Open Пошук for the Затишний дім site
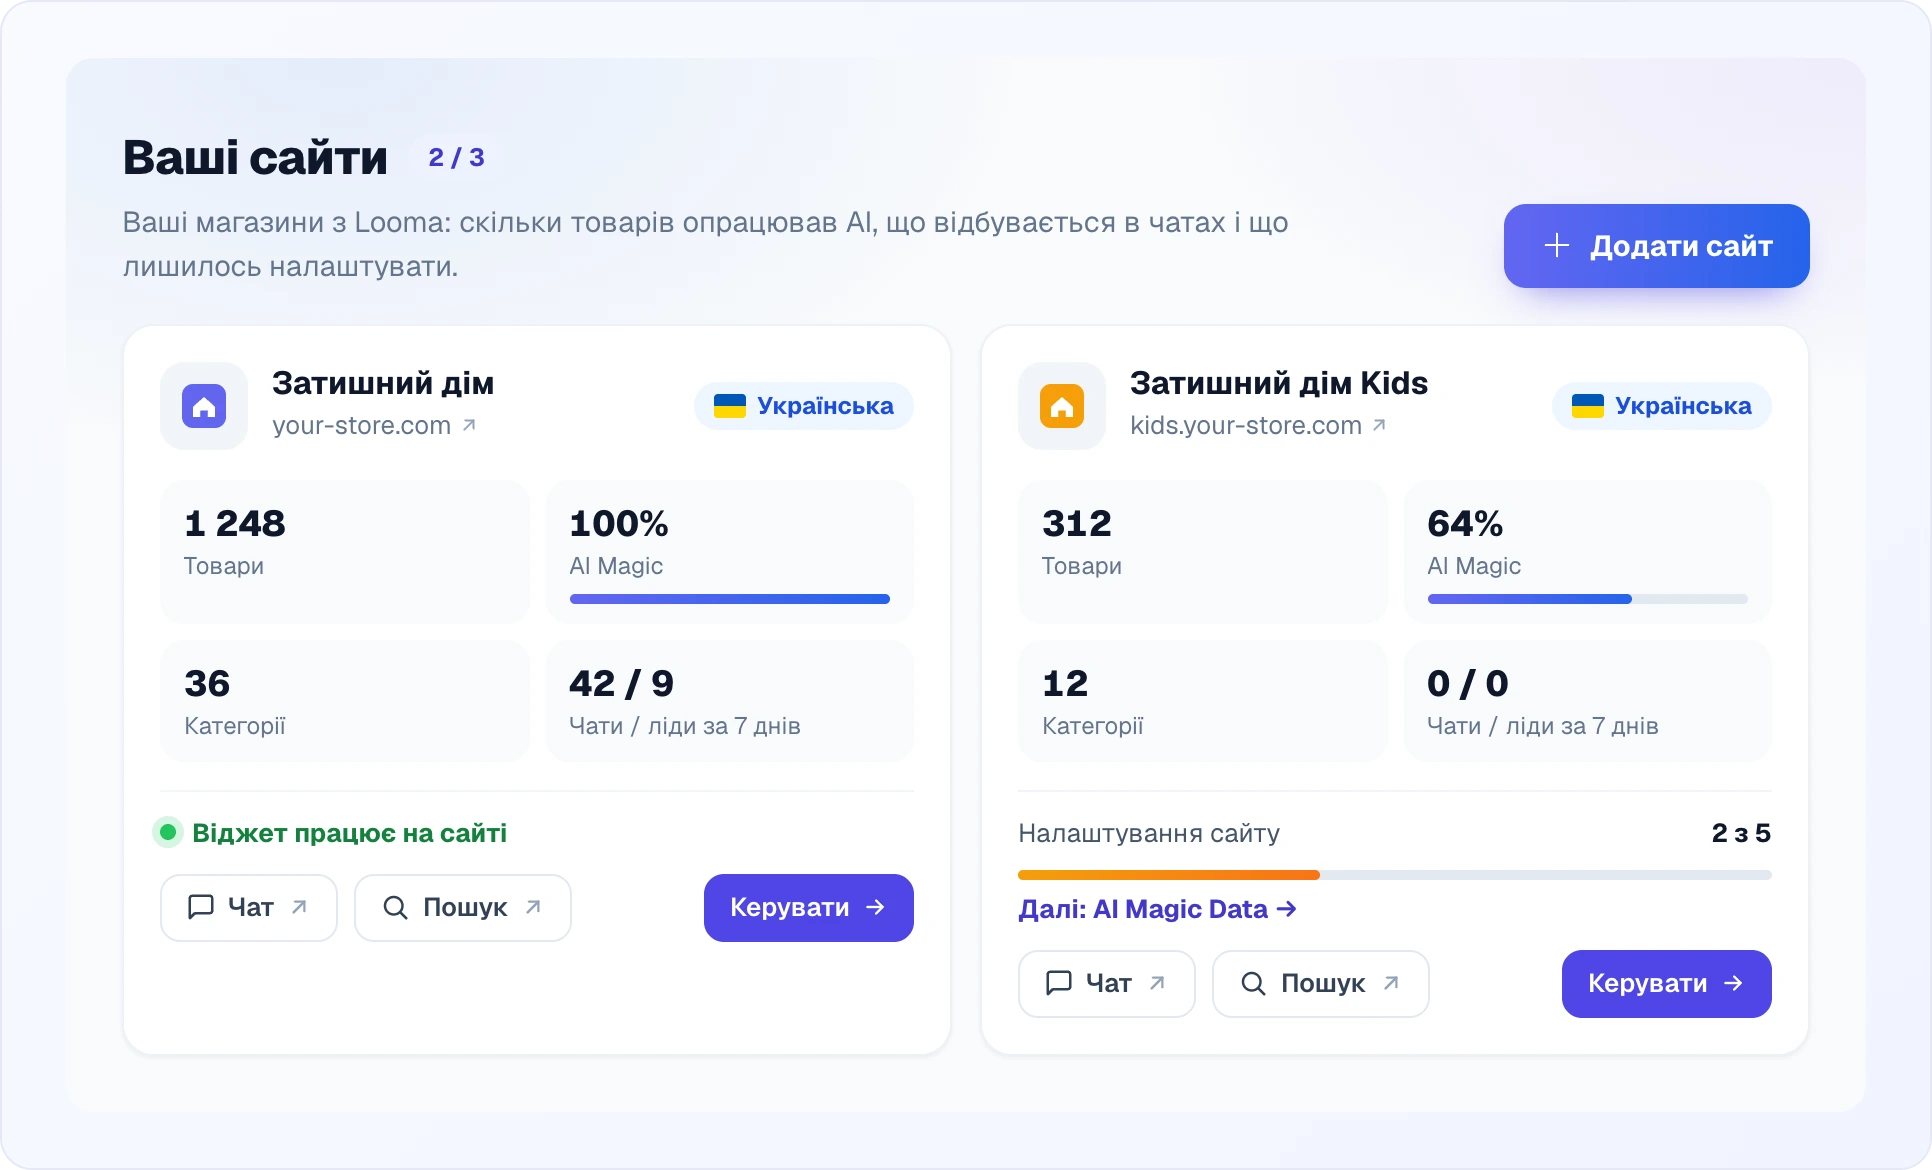Image resolution: width=1932 pixels, height=1170 pixels. pos(463,908)
